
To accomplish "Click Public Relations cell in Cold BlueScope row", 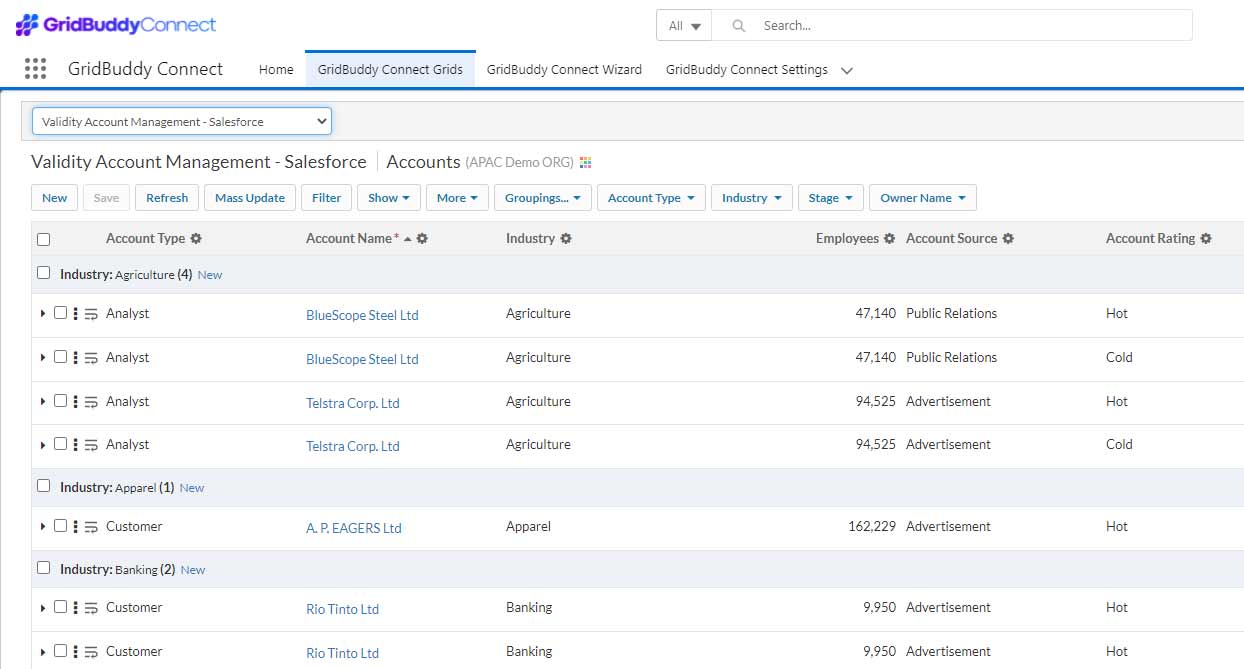I will click(951, 357).
